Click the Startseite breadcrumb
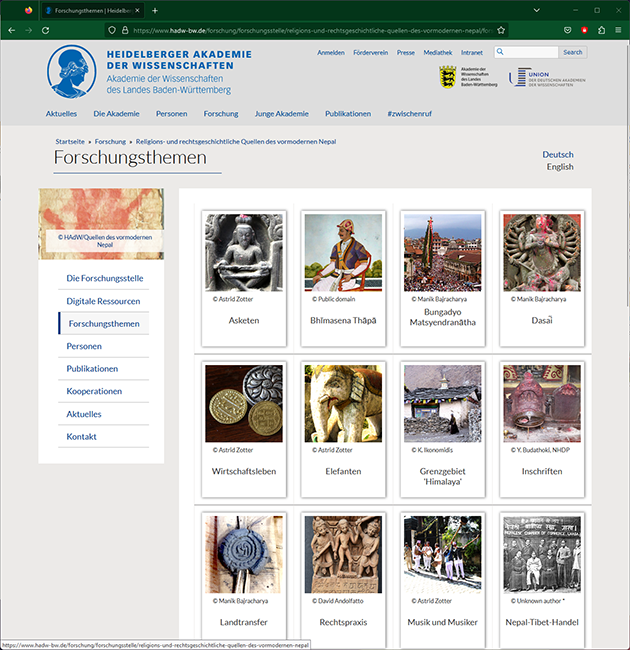The width and height of the screenshot is (630, 650). click(70, 141)
